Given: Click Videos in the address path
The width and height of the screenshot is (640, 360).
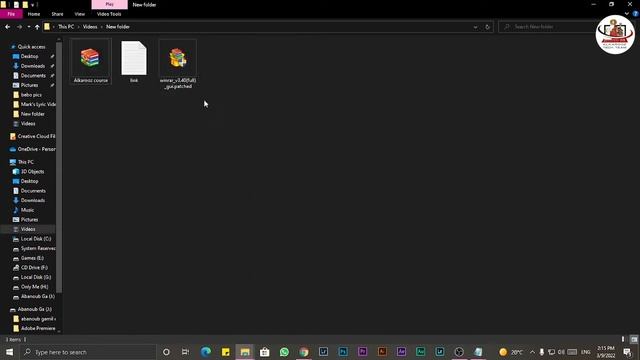Looking at the screenshot, I should tap(90, 27).
